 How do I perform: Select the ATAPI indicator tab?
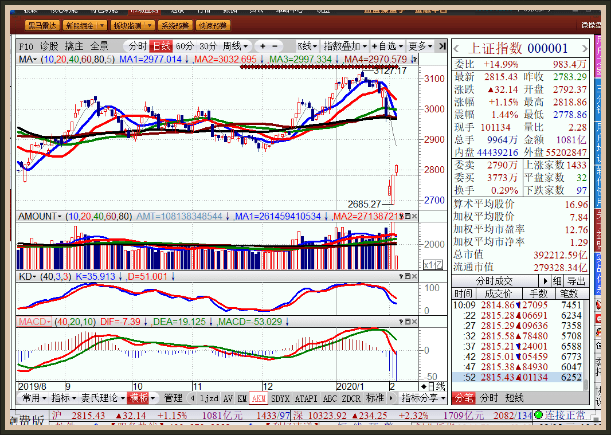point(306,398)
